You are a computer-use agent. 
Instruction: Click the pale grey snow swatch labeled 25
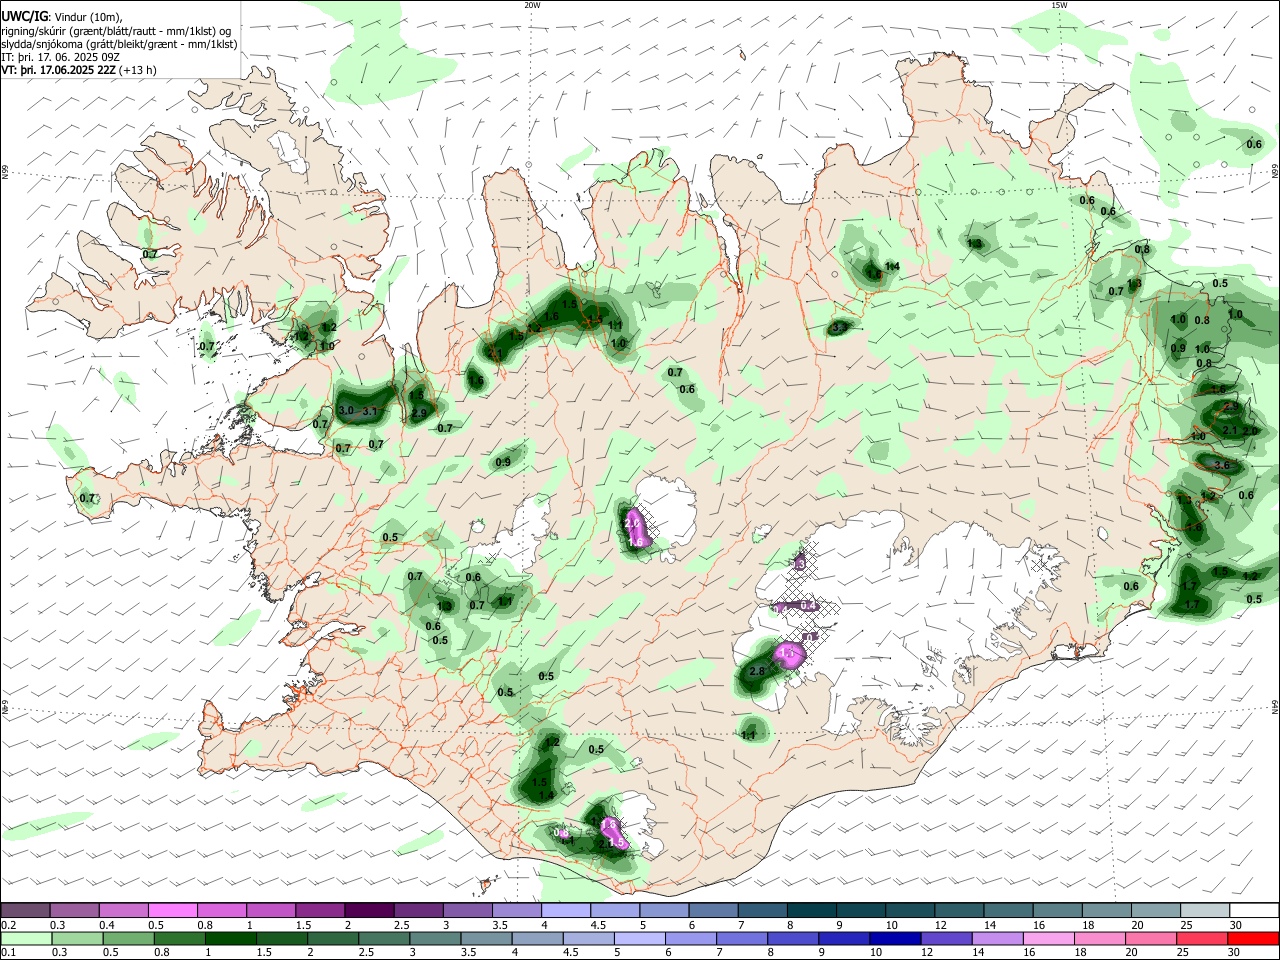click(x=1205, y=910)
